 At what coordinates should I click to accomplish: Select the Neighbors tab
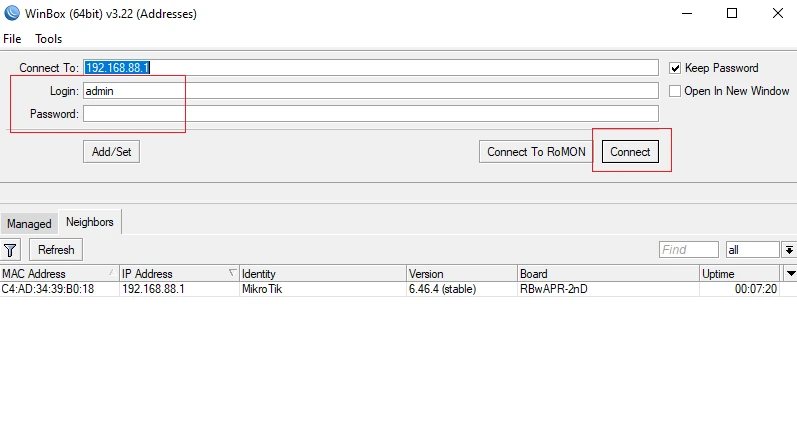click(x=90, y=222)
